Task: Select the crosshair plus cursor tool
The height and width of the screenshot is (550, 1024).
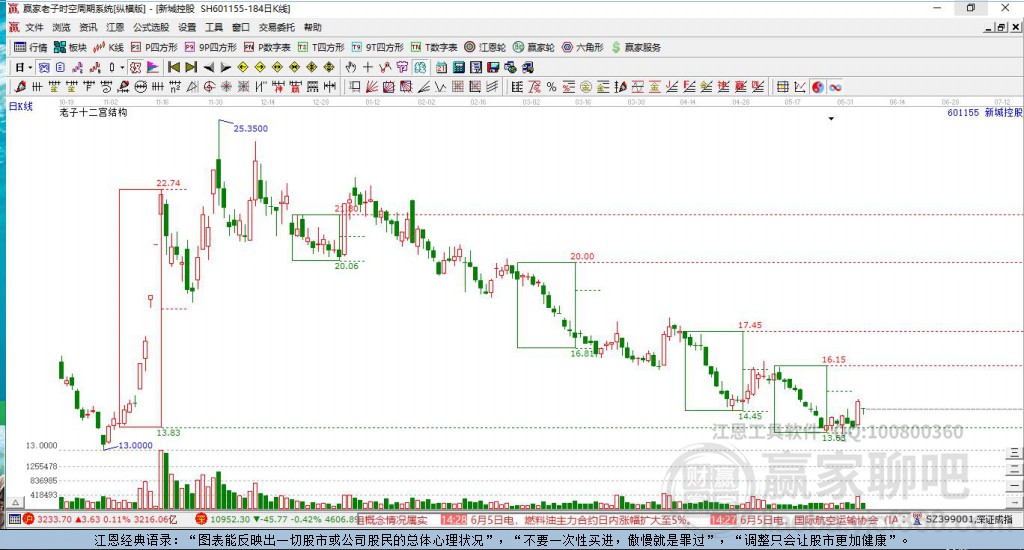Action: point(368,67)
